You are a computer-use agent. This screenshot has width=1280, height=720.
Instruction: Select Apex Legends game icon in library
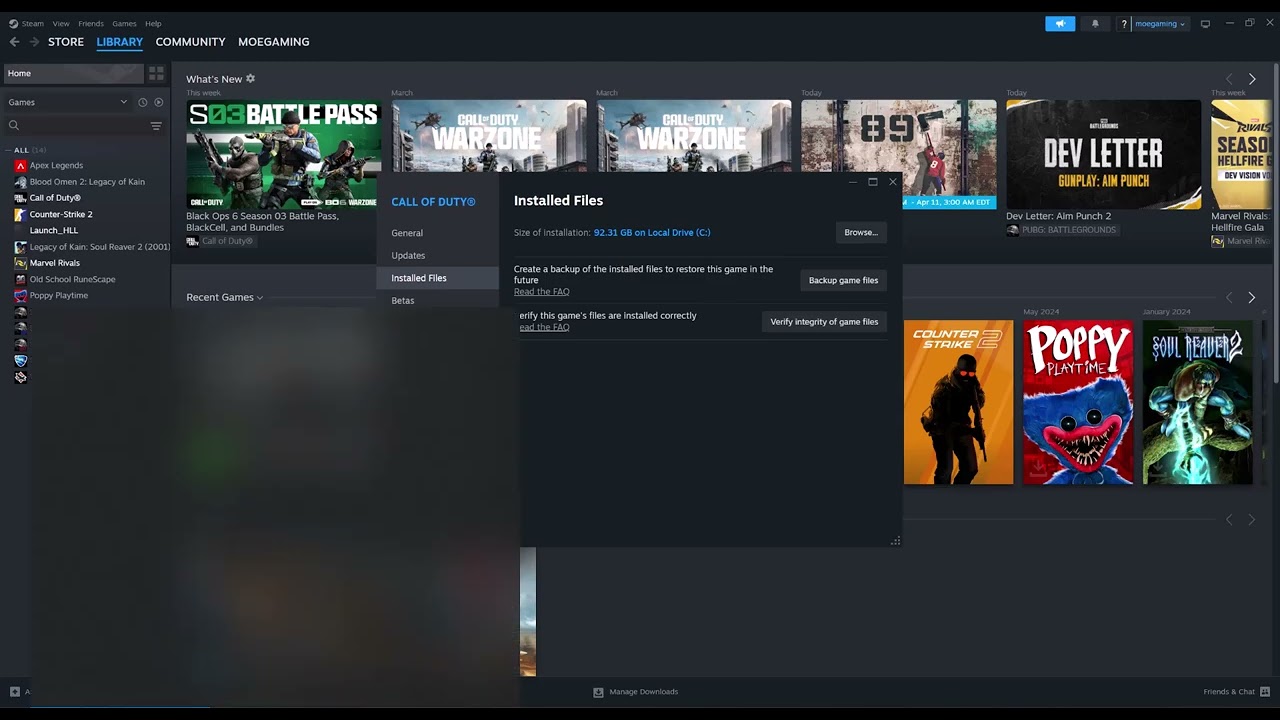pos(20,166)
